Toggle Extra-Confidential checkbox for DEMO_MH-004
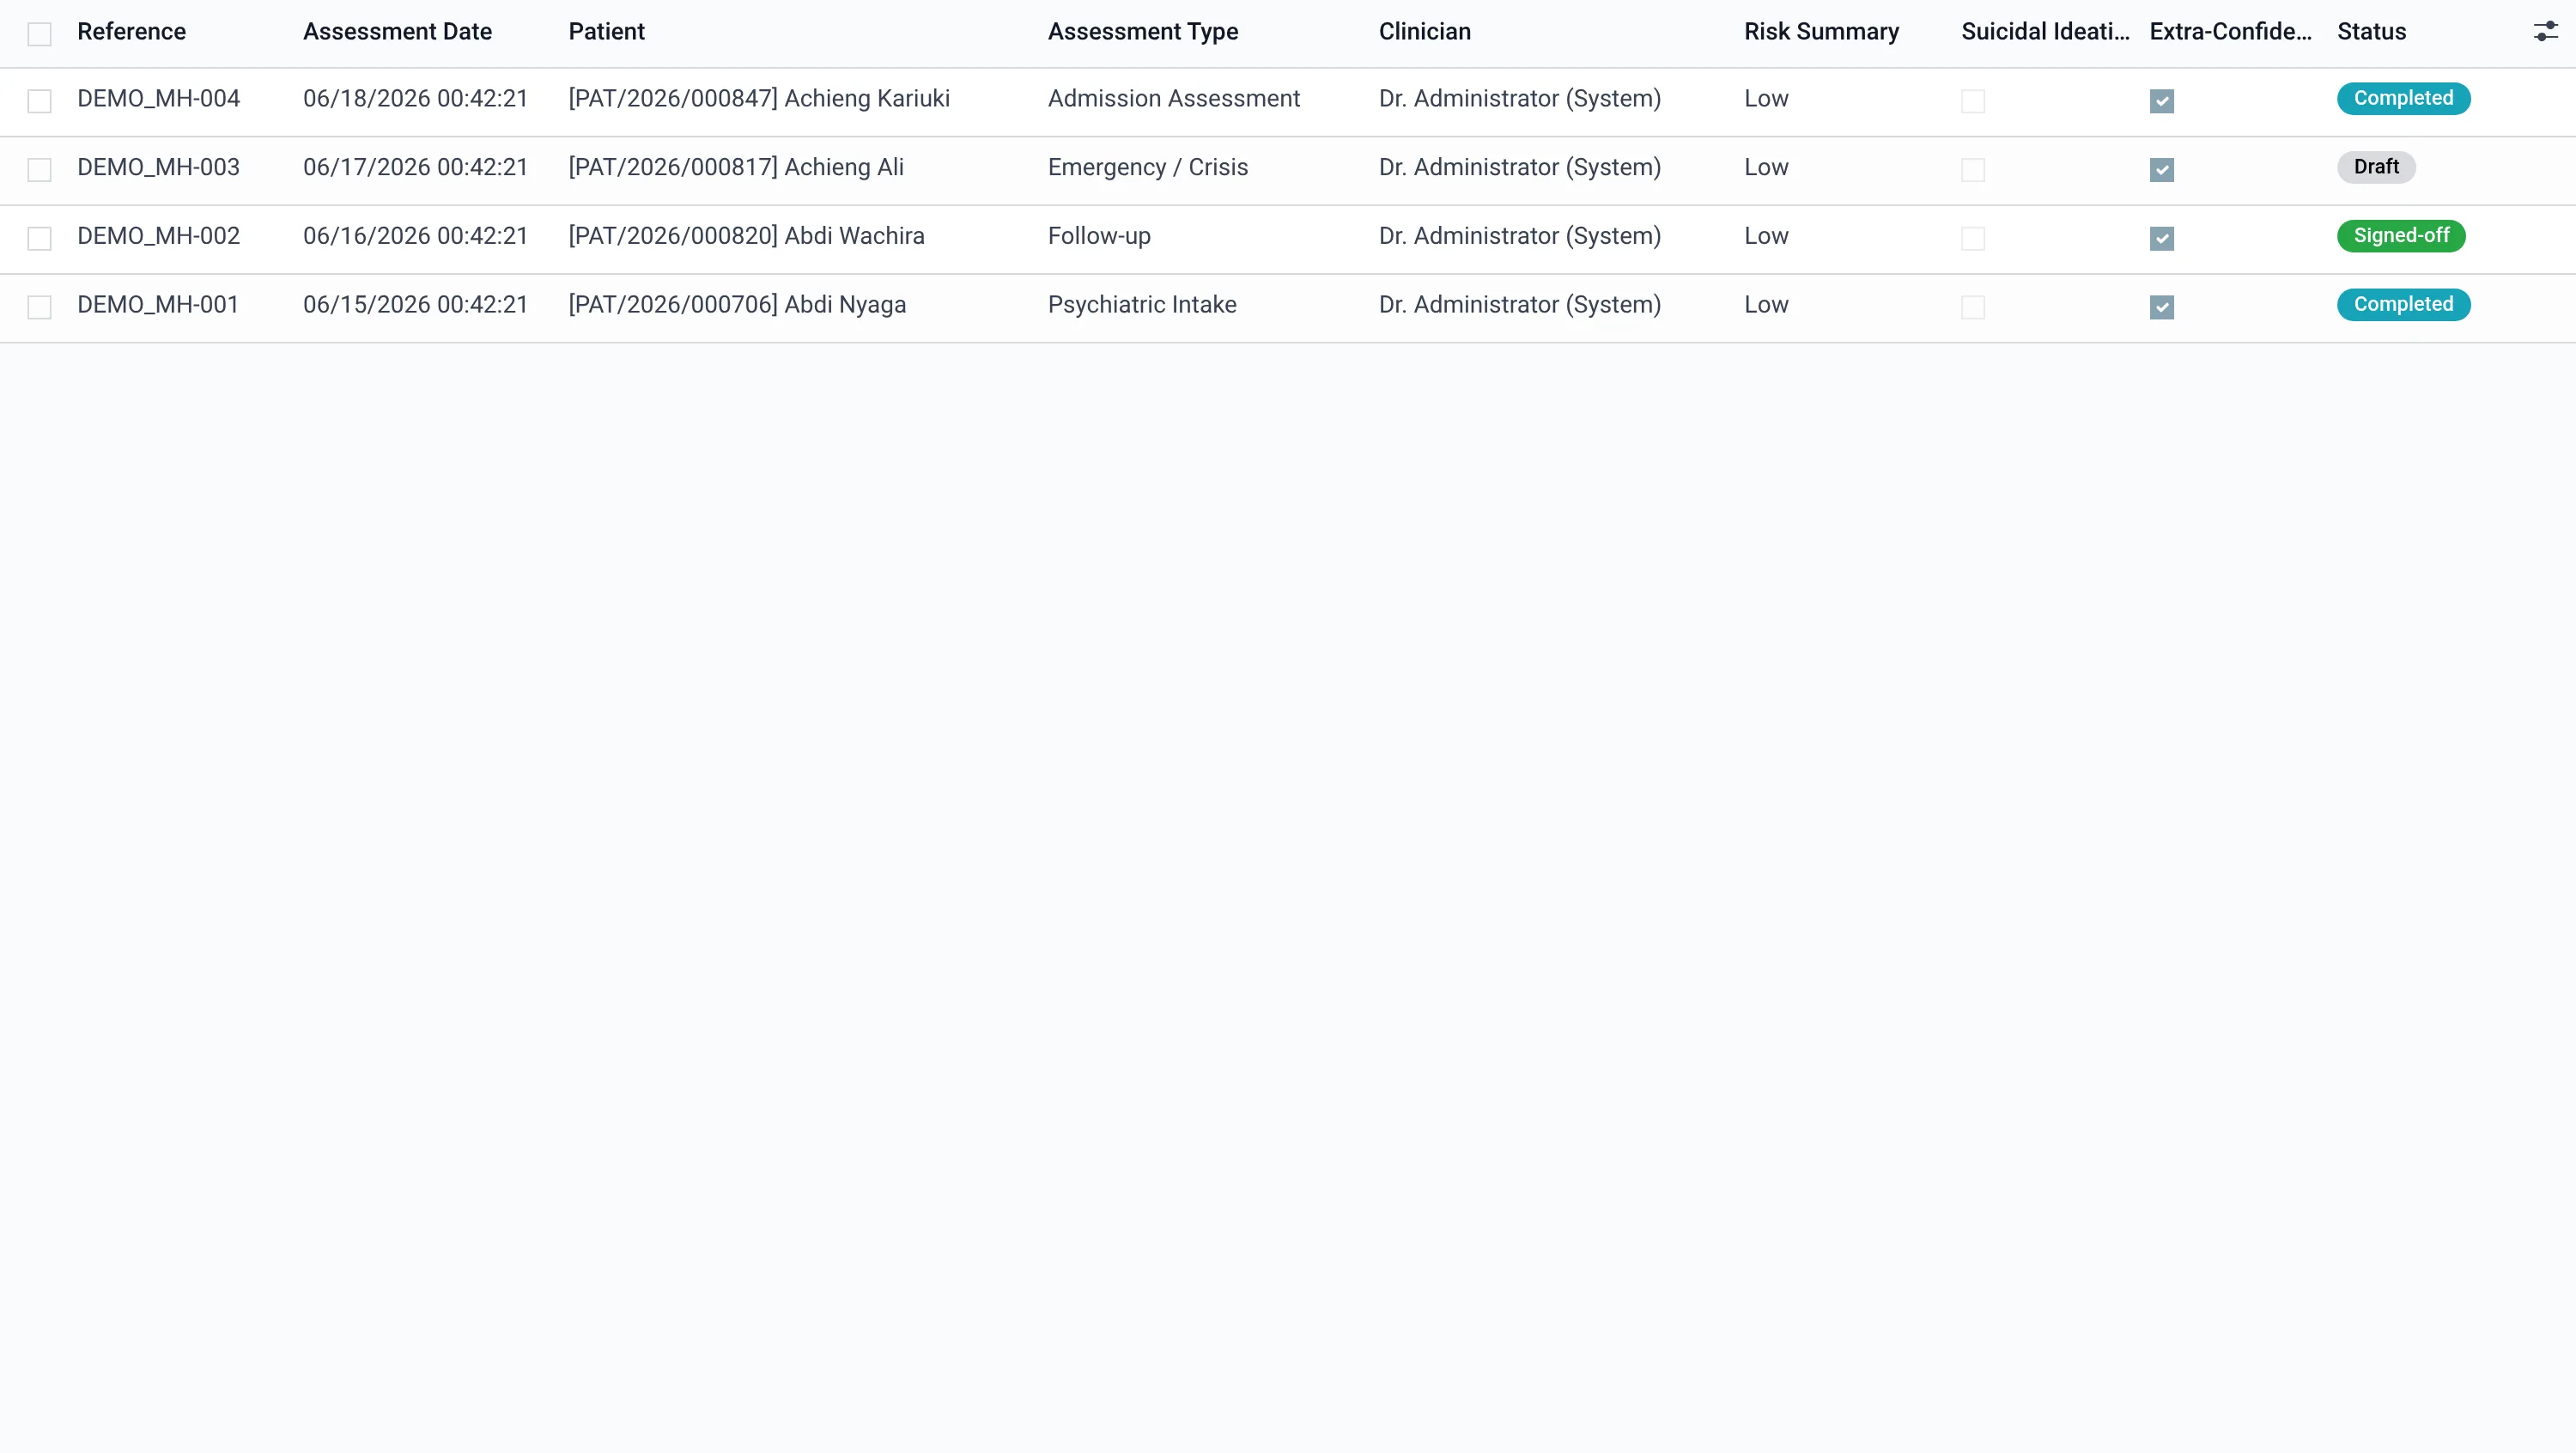Image resolution: width=2576 pixels, height=1453 pixels. pyautogui.click(x=2162, y=101)
